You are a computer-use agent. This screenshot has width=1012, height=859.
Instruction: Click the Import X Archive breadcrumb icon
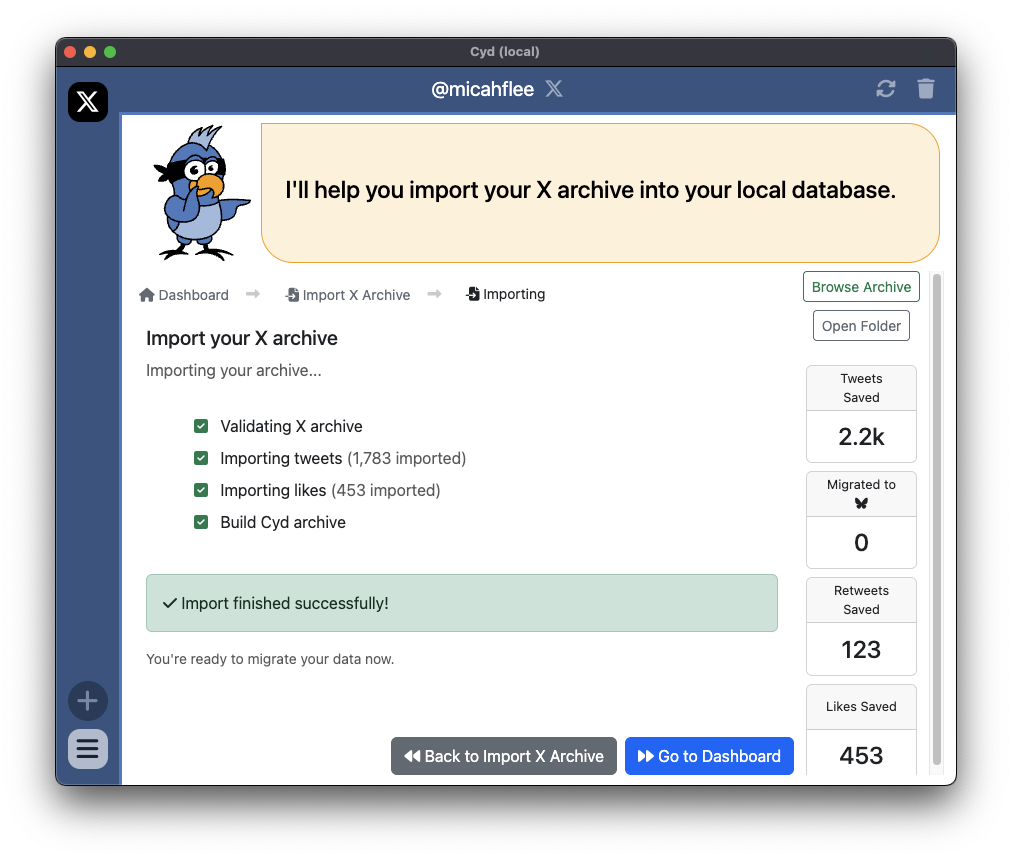[x=292, y=295]
